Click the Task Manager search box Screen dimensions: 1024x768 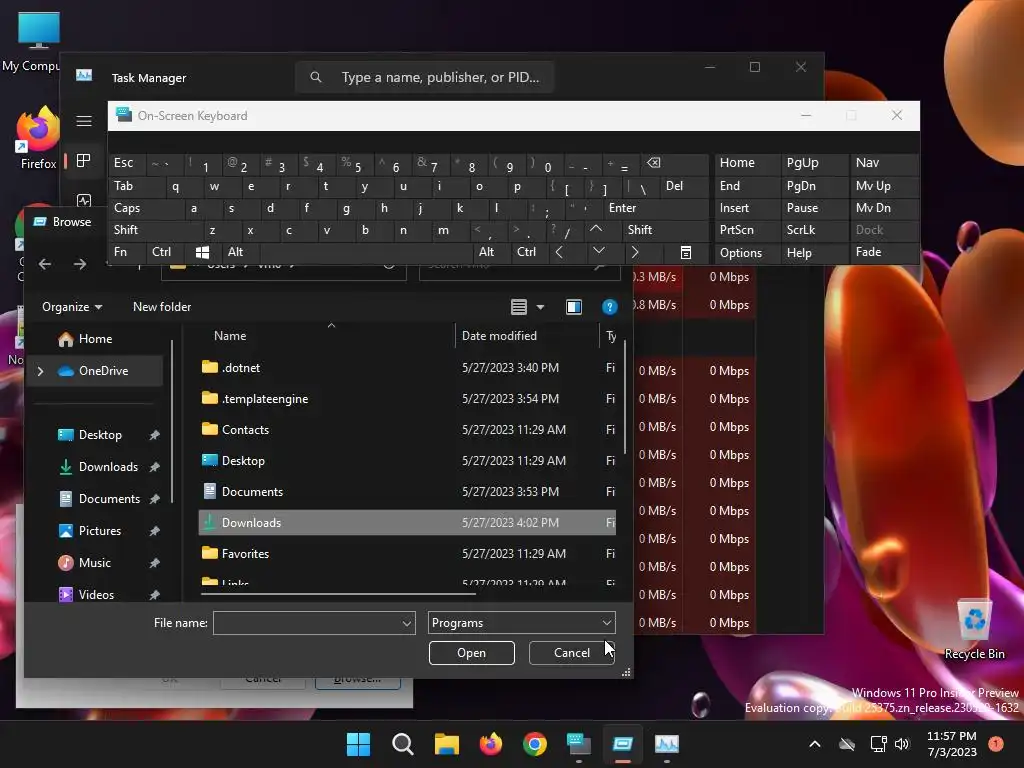click(425, 77)
